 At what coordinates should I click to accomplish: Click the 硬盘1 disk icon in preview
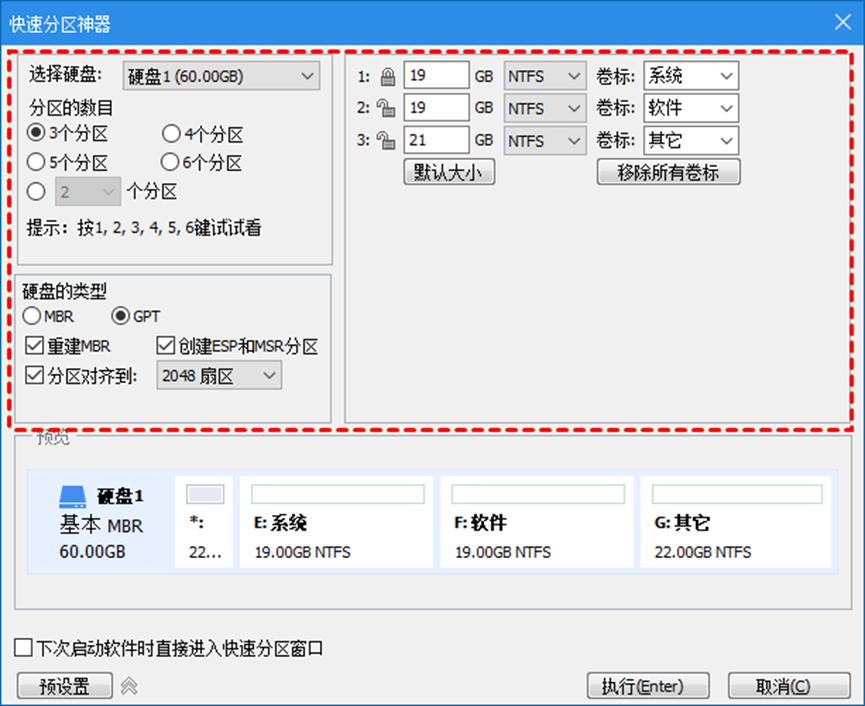(73, 496)
